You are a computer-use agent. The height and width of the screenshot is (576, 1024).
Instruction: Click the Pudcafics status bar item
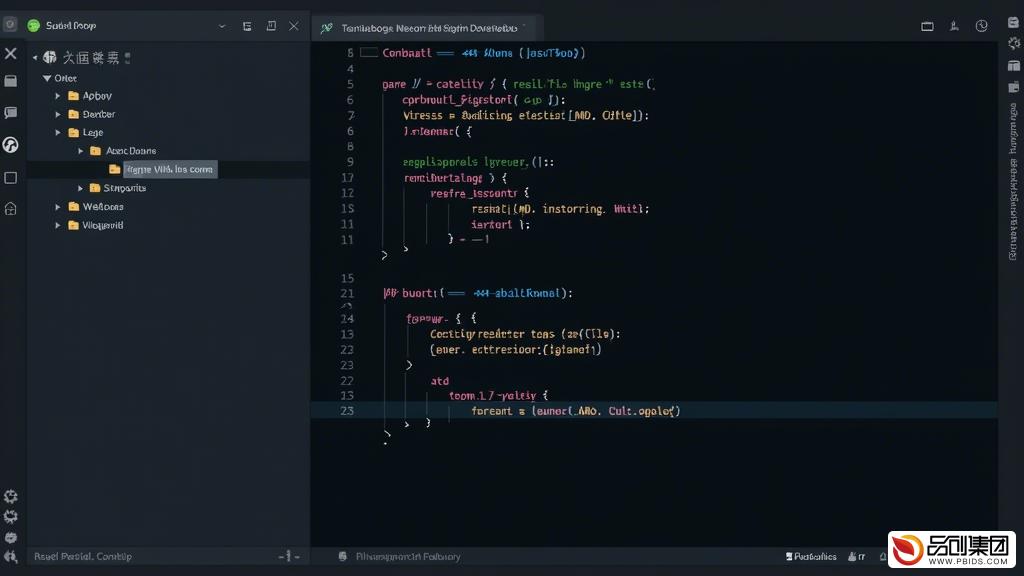(810, 556)
